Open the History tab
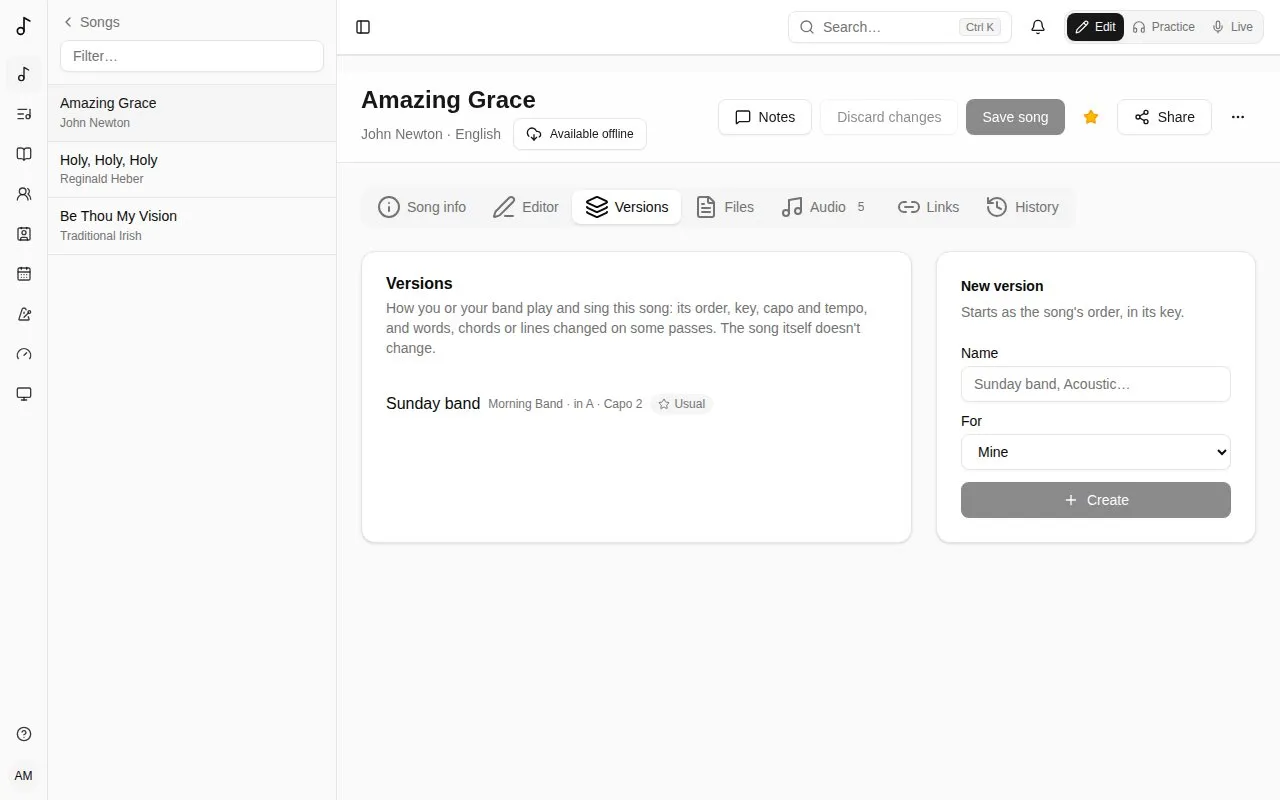1280x800 pixels. click(1022, 207)
